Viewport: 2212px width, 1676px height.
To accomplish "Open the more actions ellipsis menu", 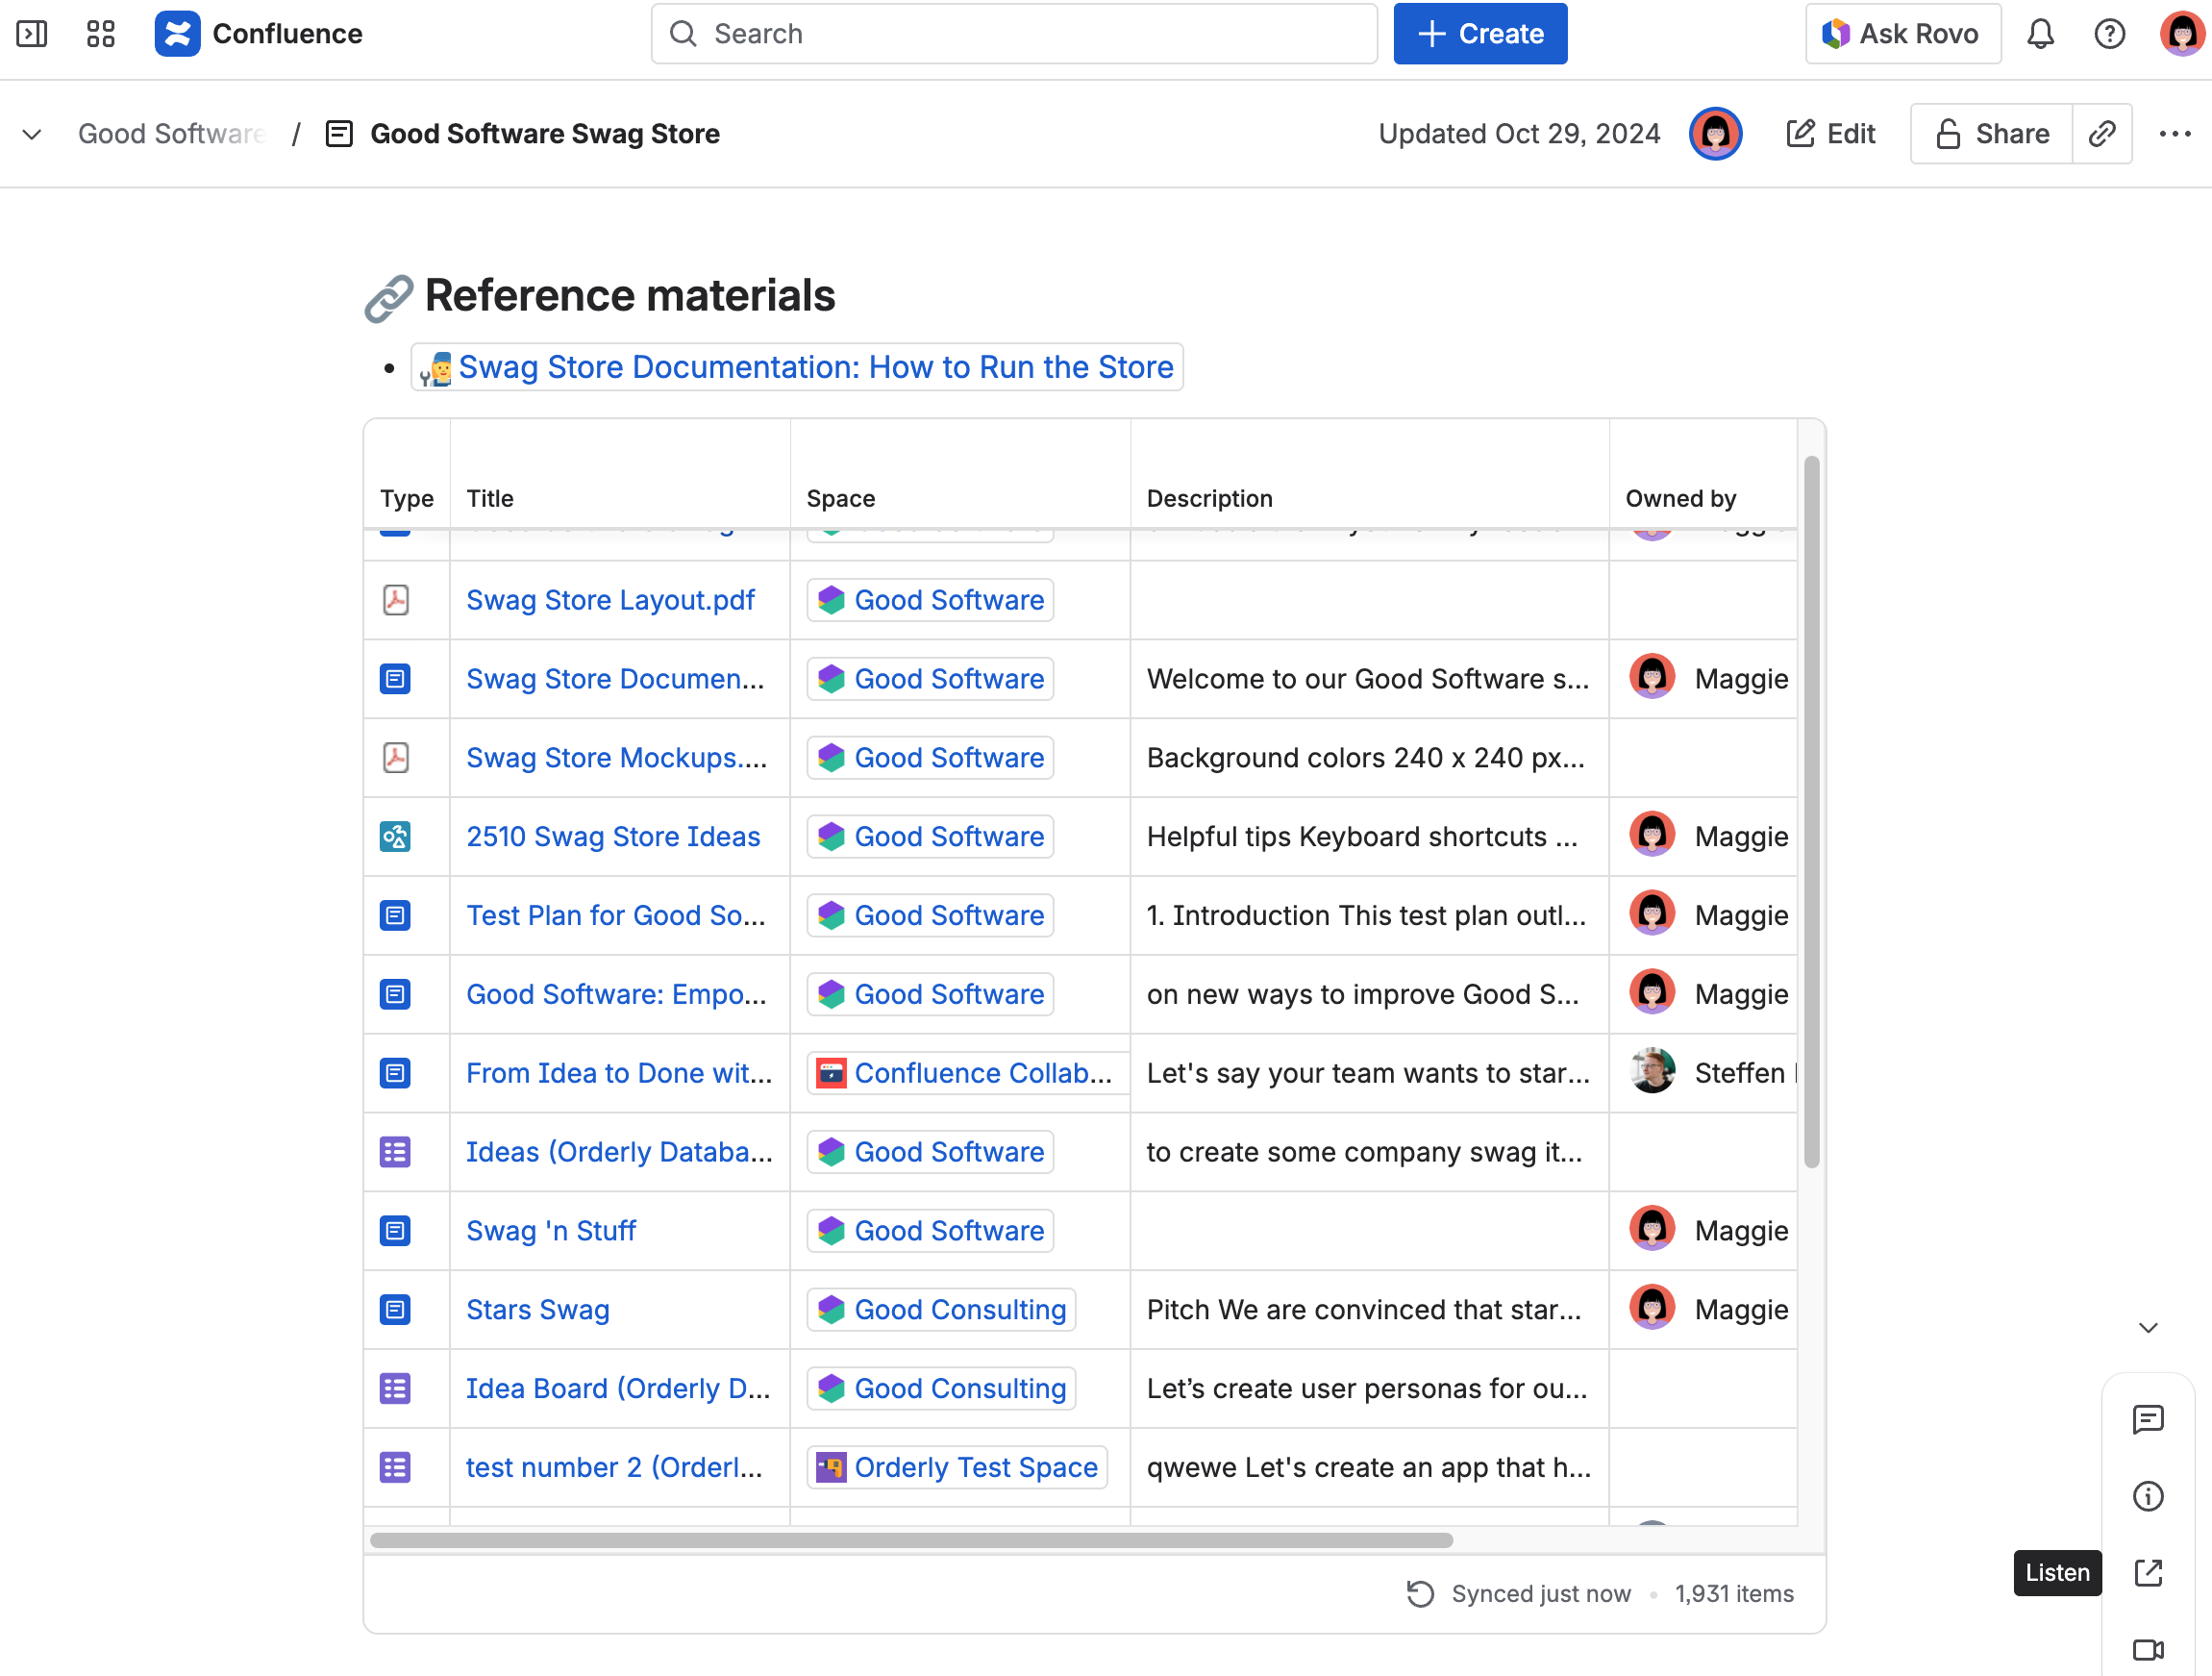I will tap(2174, 133).
